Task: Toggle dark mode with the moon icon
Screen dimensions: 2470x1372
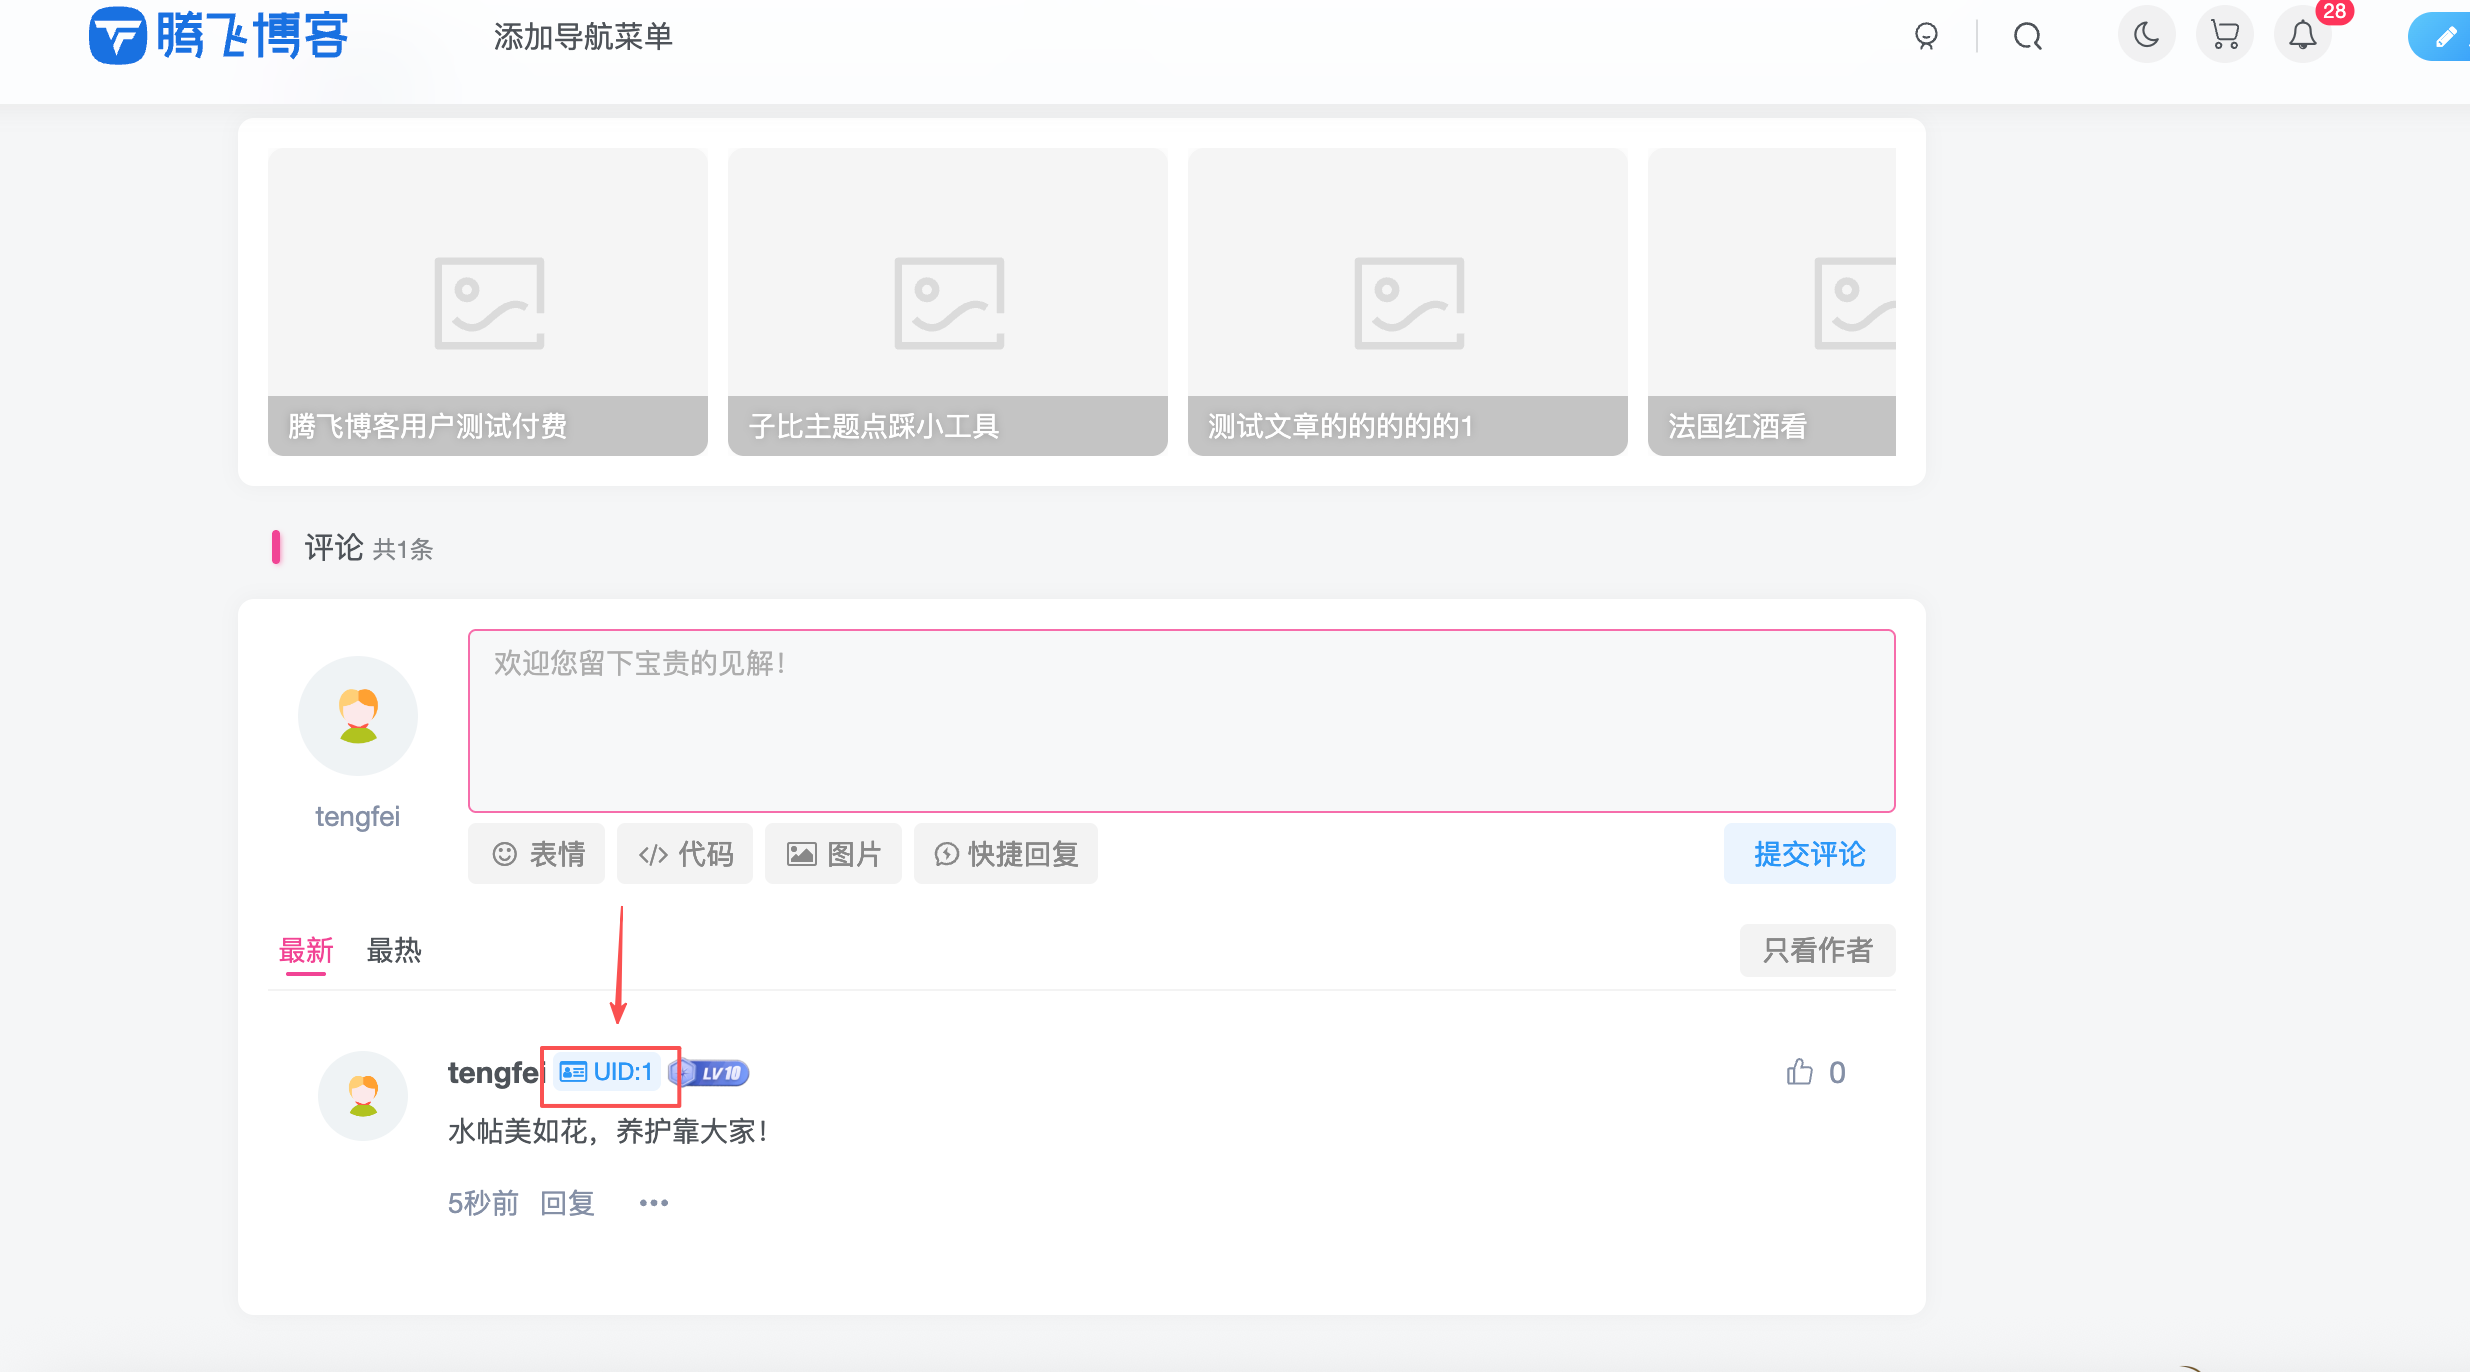Action: (2147, 34)
